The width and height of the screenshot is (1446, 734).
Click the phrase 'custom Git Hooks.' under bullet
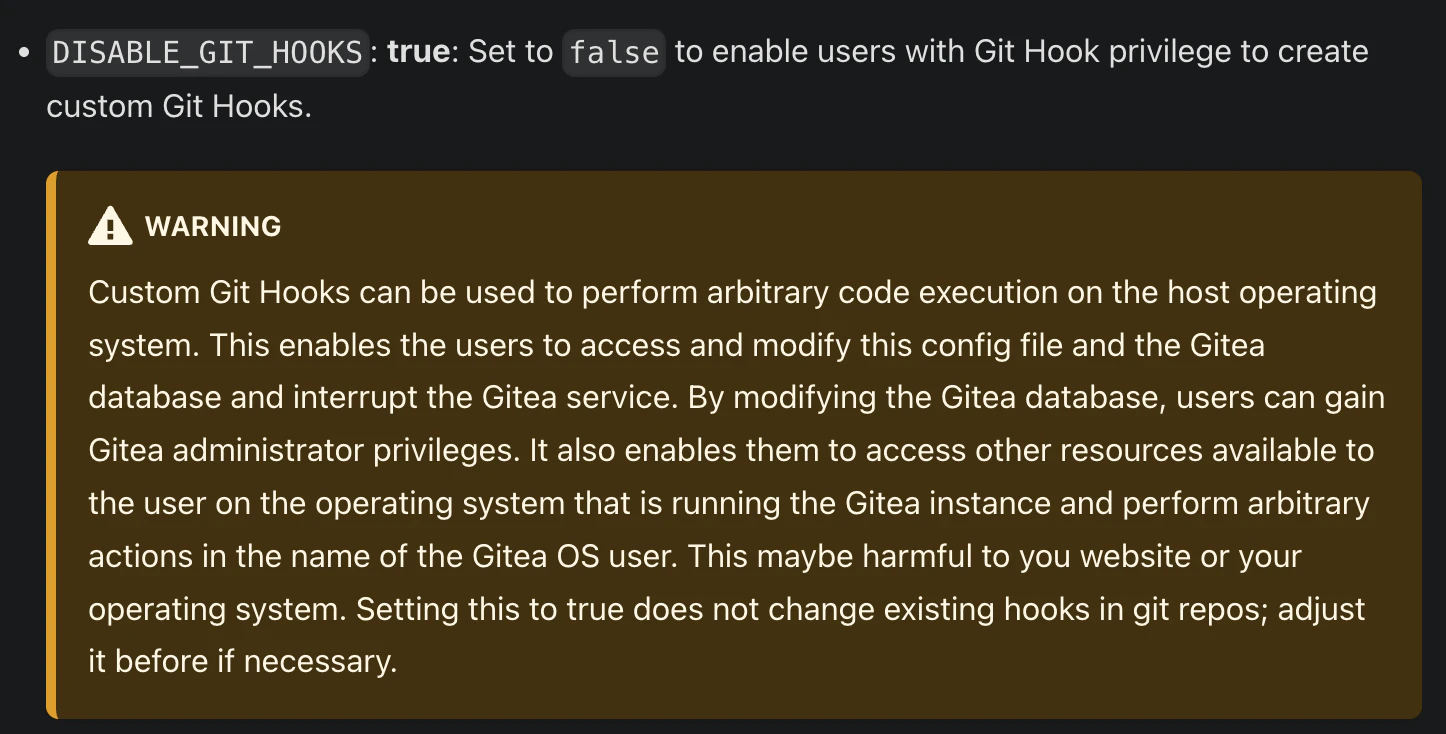[x=179, y=106]
